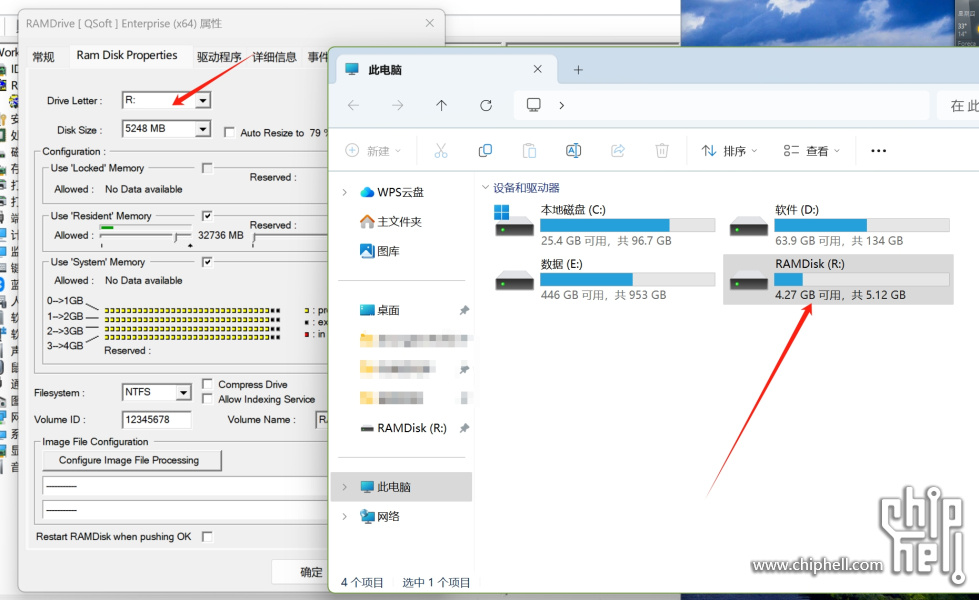979x600 pixels.
Task: Collapse the 设备和驱动器 group
Action: point(485,187)
